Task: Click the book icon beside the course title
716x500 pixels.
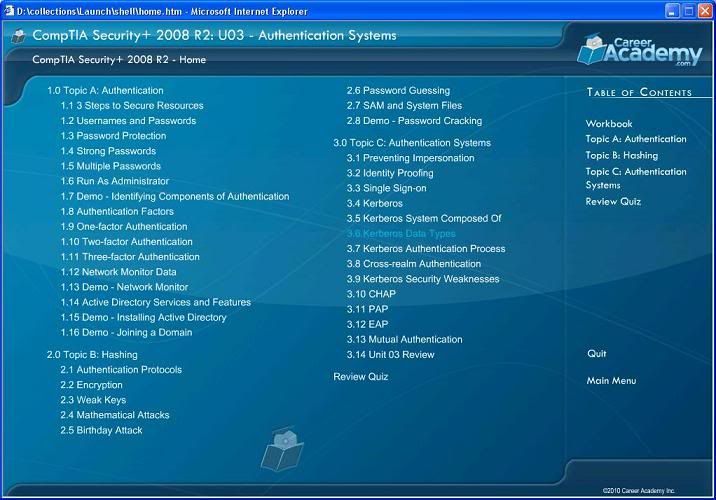Action: tap(19, 36)
